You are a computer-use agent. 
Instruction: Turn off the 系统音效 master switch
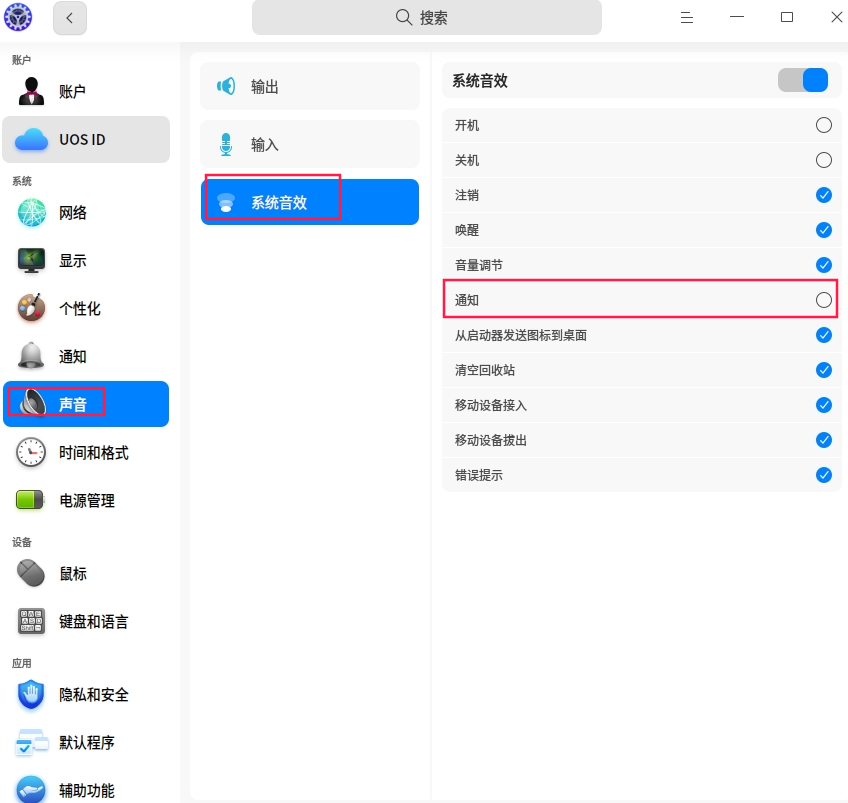803,81
